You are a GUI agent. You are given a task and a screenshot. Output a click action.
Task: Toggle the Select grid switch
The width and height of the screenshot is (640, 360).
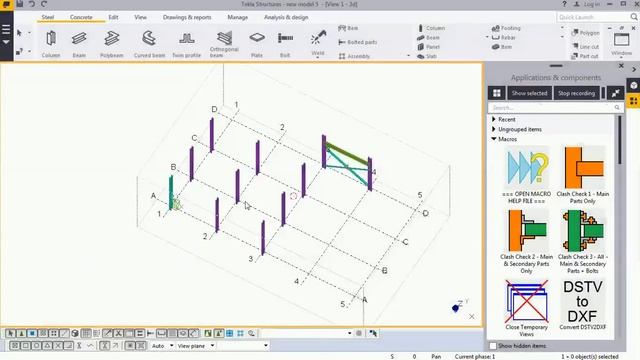tap(86, 333)
